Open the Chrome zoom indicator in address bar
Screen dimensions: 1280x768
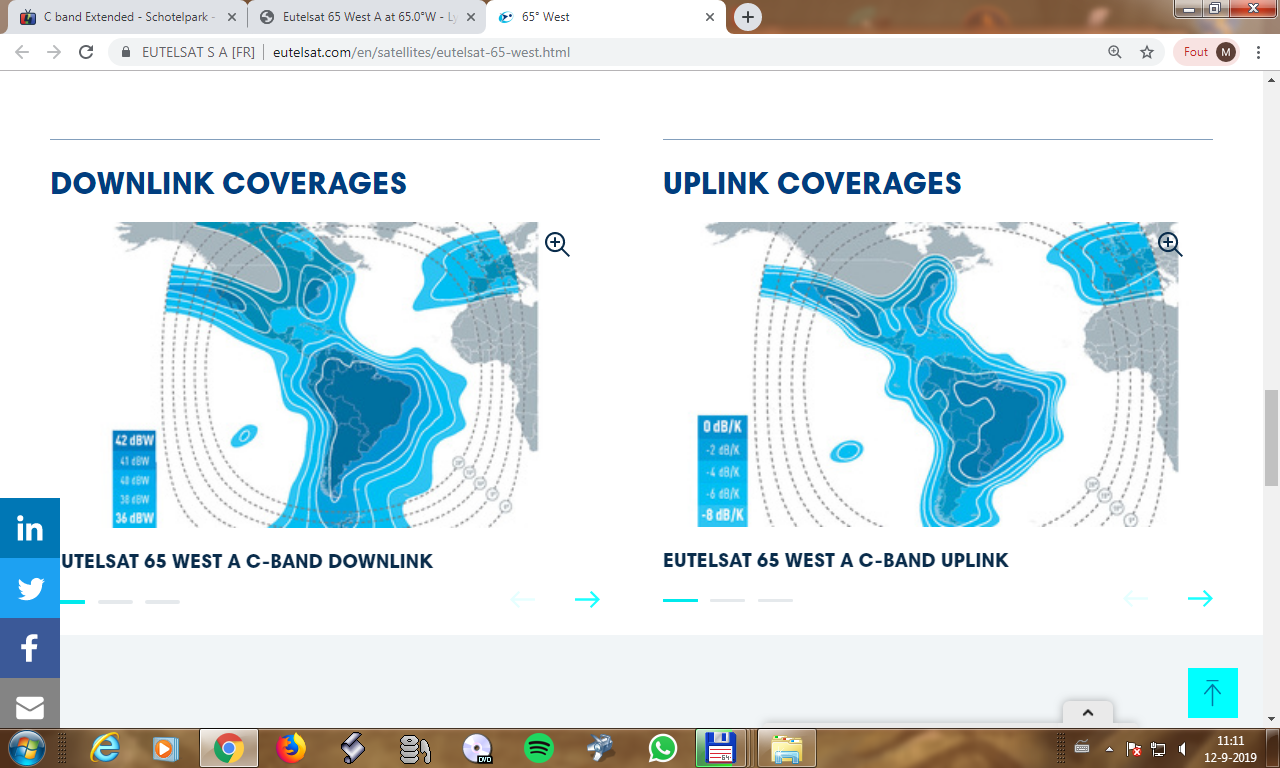pyautogui.click(x=1115, y=52)
